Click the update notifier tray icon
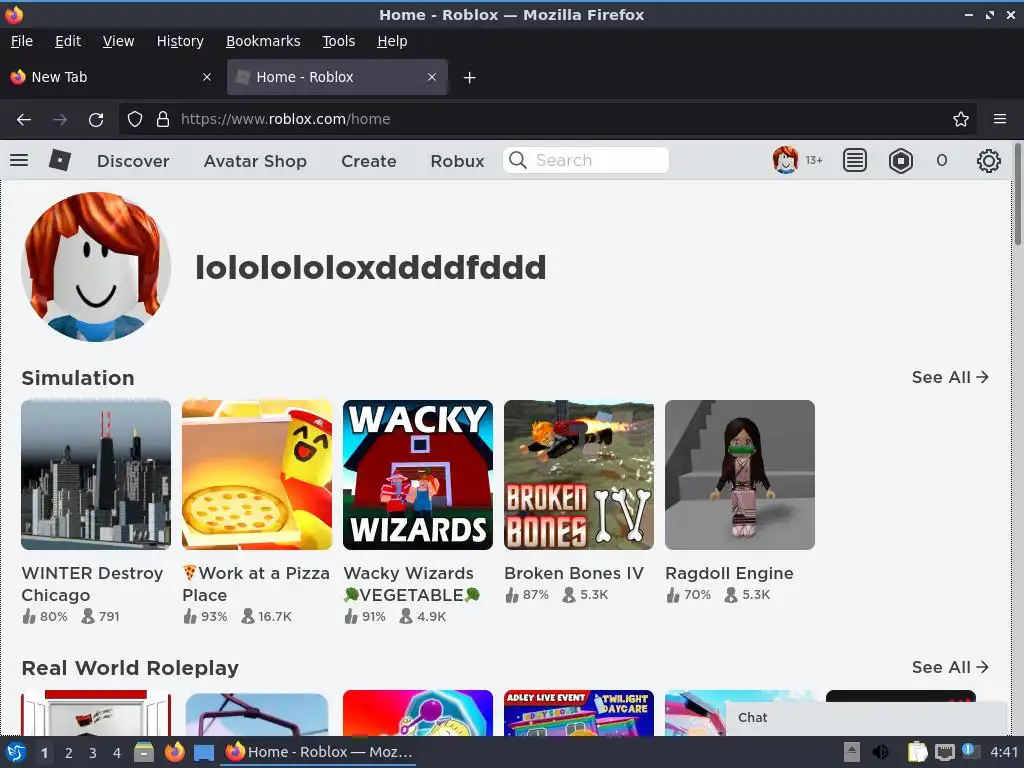 click(x=970, y=751)
